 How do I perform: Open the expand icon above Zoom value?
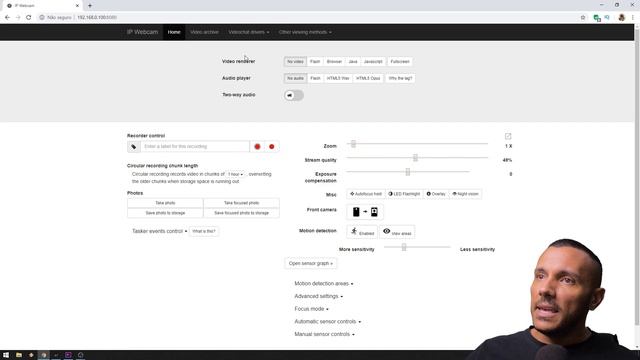pyautogui.click(x=508, y=136)
